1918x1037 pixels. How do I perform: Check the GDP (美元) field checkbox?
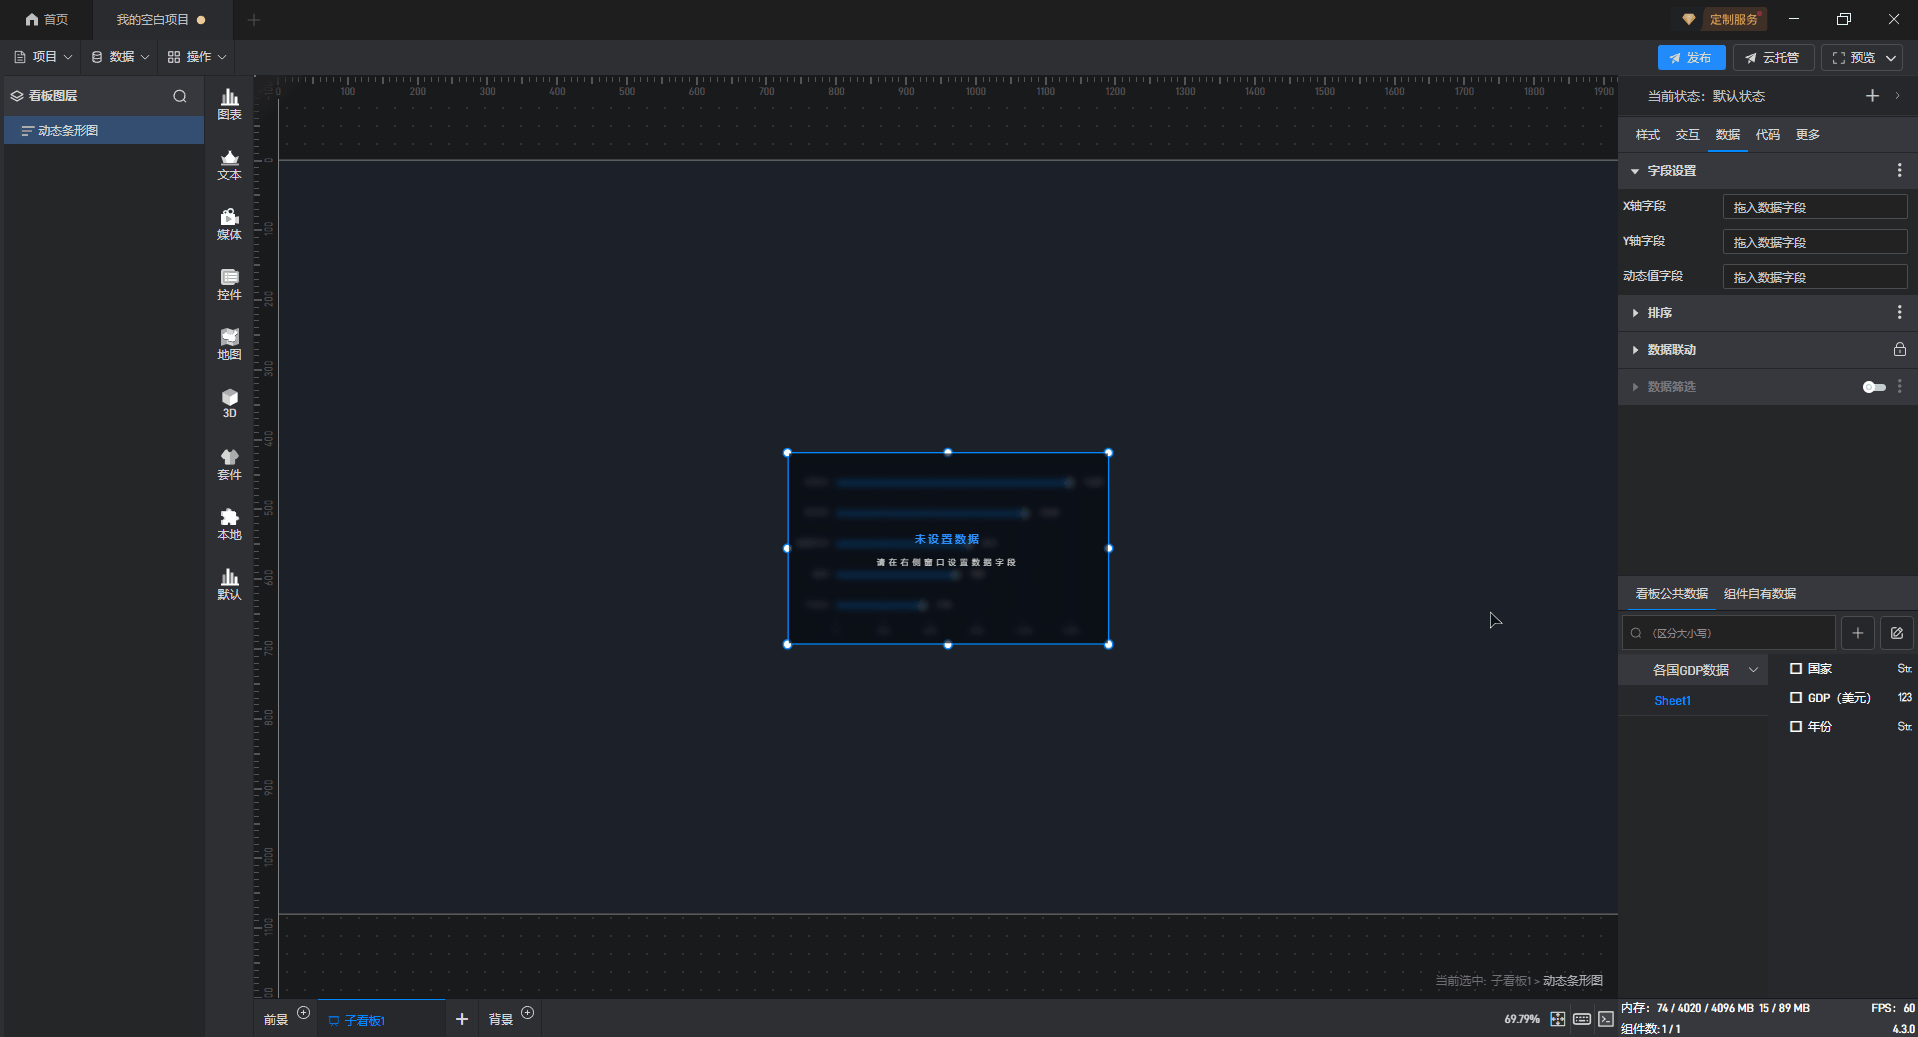click(1796, 698)
